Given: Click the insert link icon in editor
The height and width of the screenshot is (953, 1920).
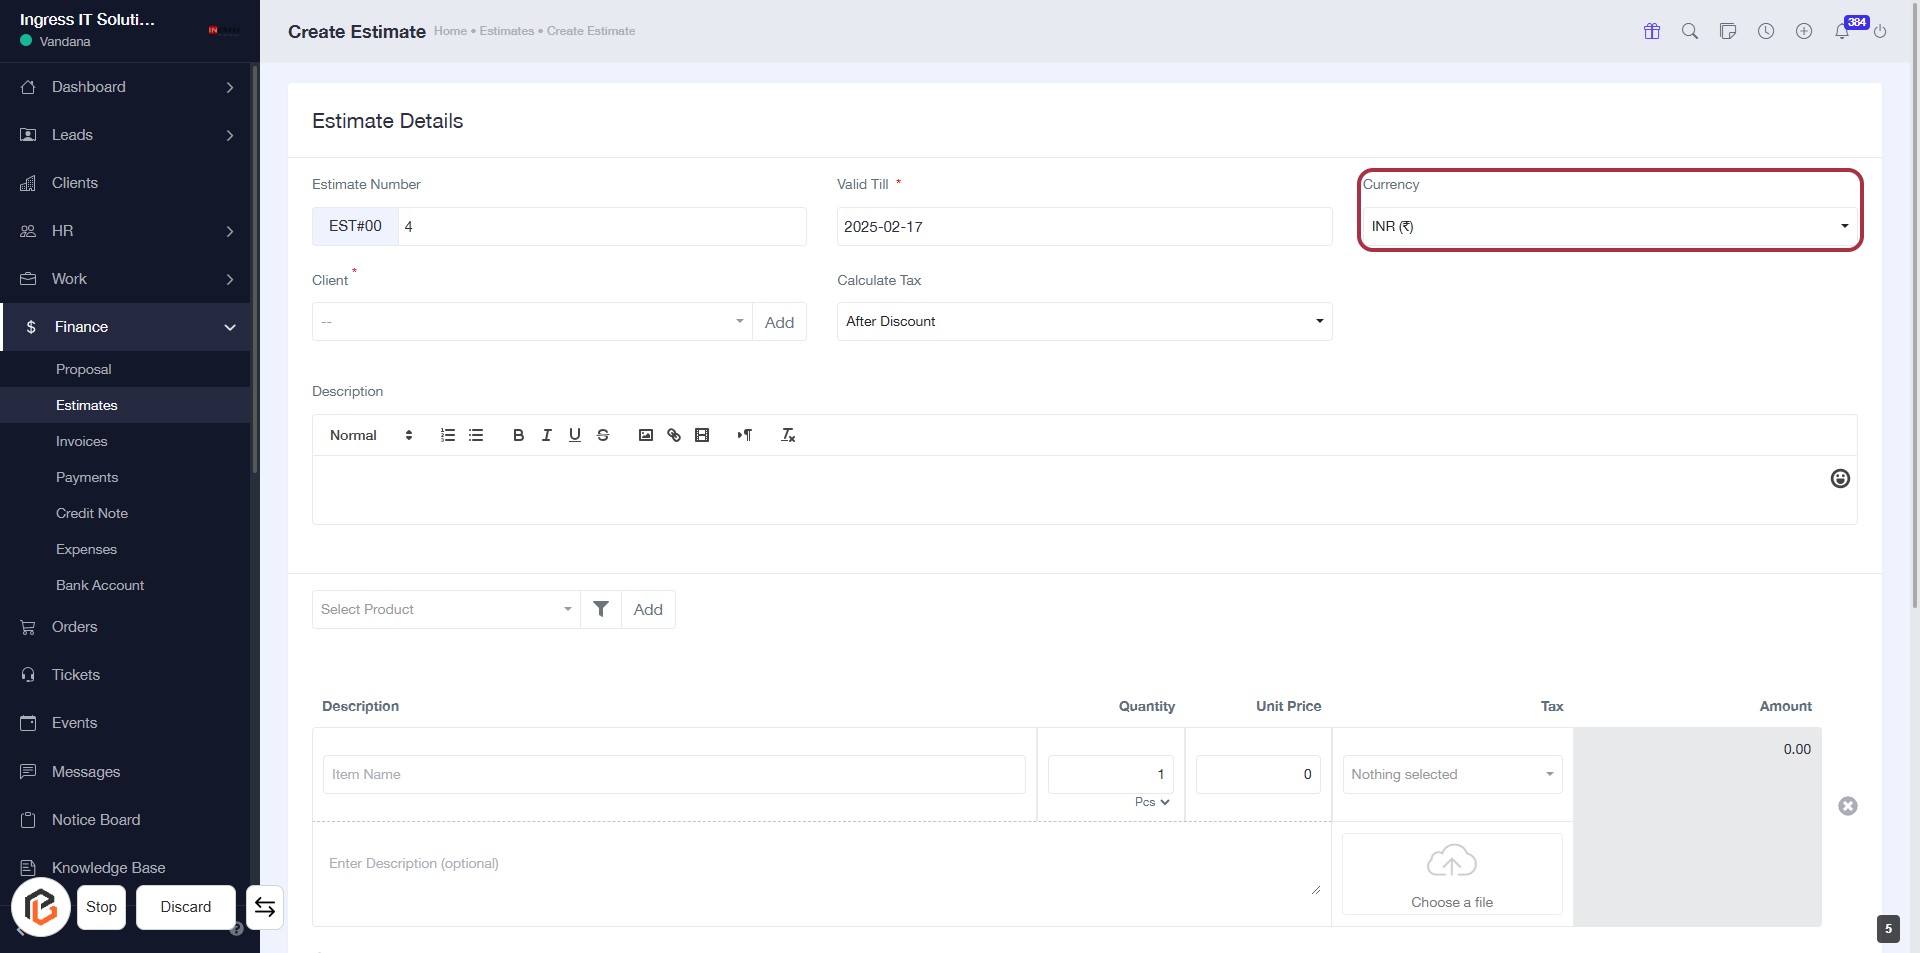Looking at the screenshot, I should pos(673,435).
